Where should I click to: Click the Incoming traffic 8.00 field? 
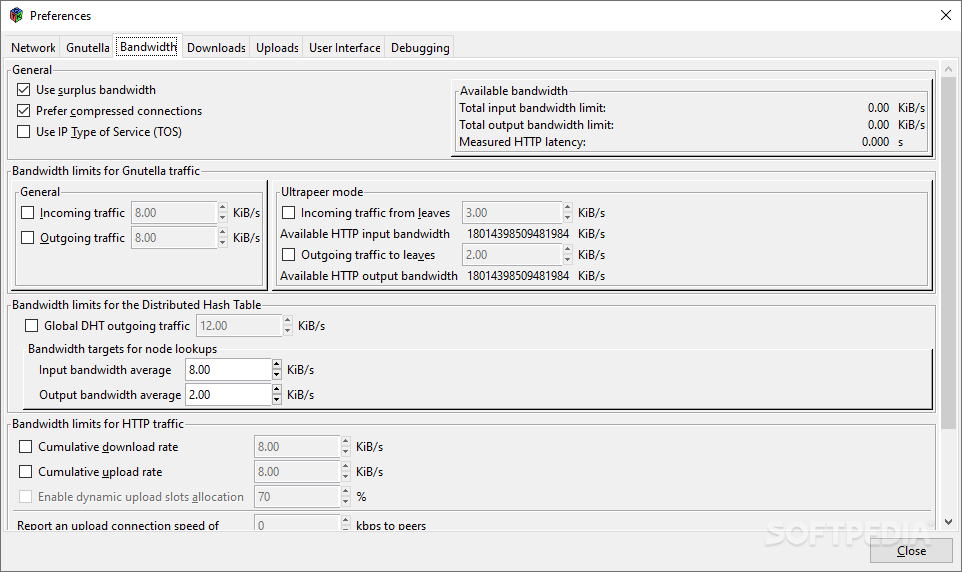coord(174,212)
